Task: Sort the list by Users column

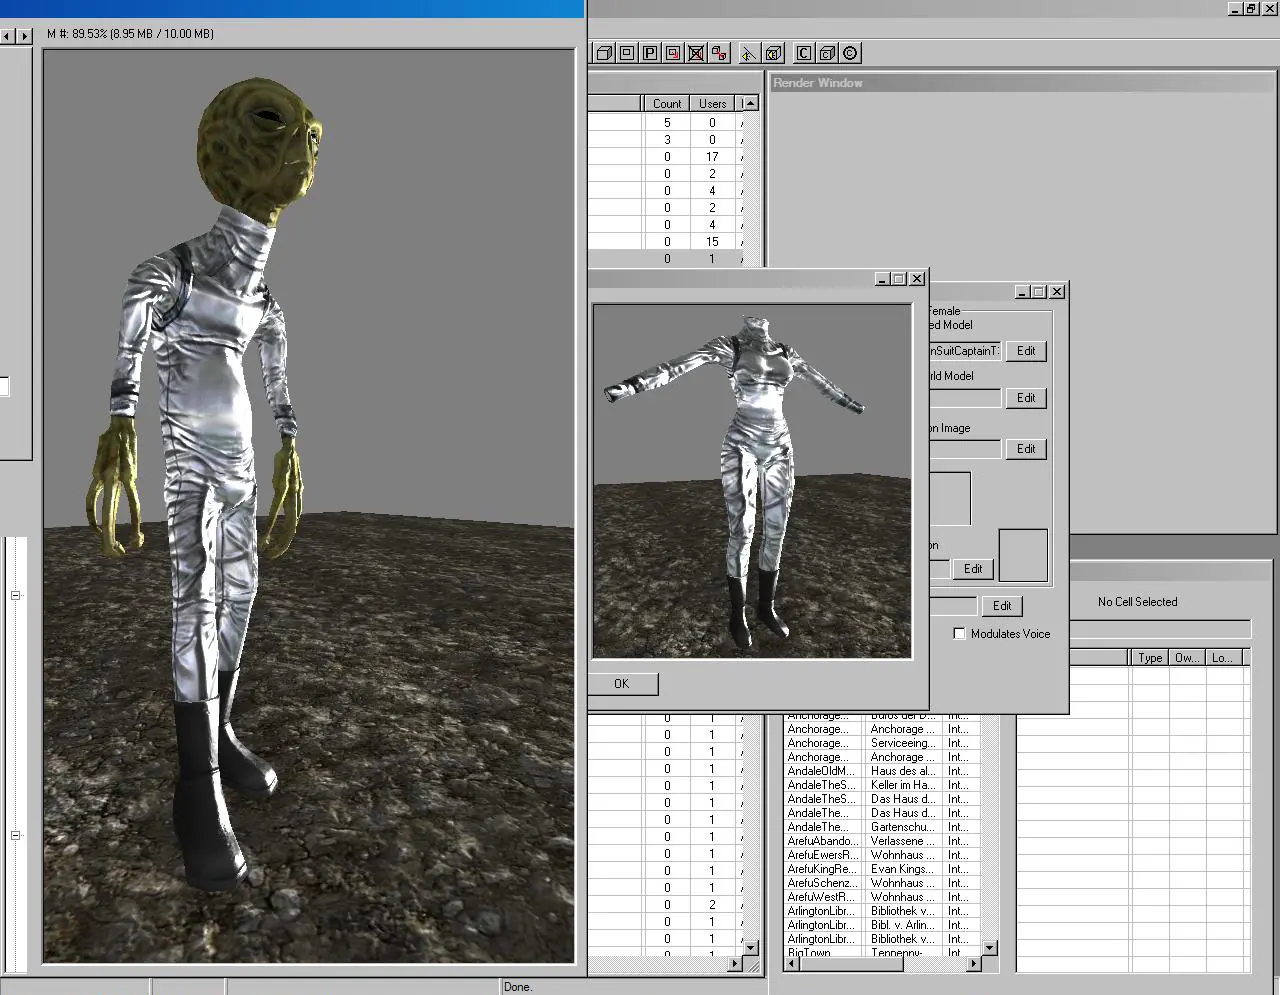Action: click(x=713, y=103)
